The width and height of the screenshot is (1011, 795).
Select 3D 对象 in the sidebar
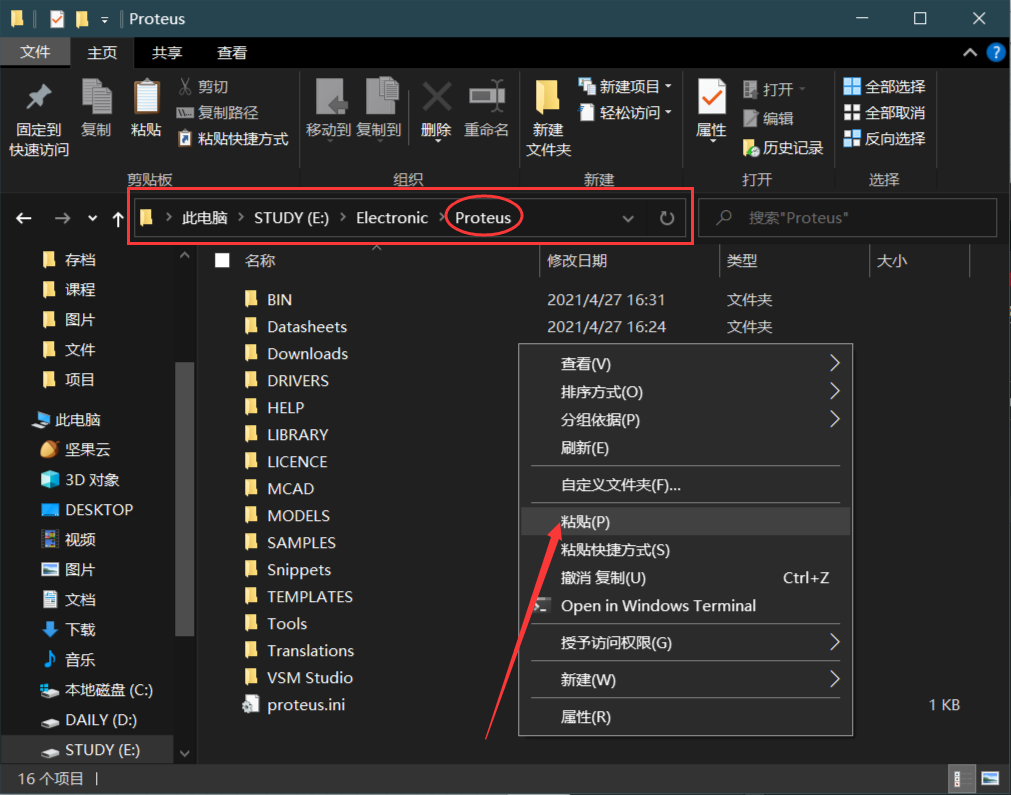[x=80, y=480]
